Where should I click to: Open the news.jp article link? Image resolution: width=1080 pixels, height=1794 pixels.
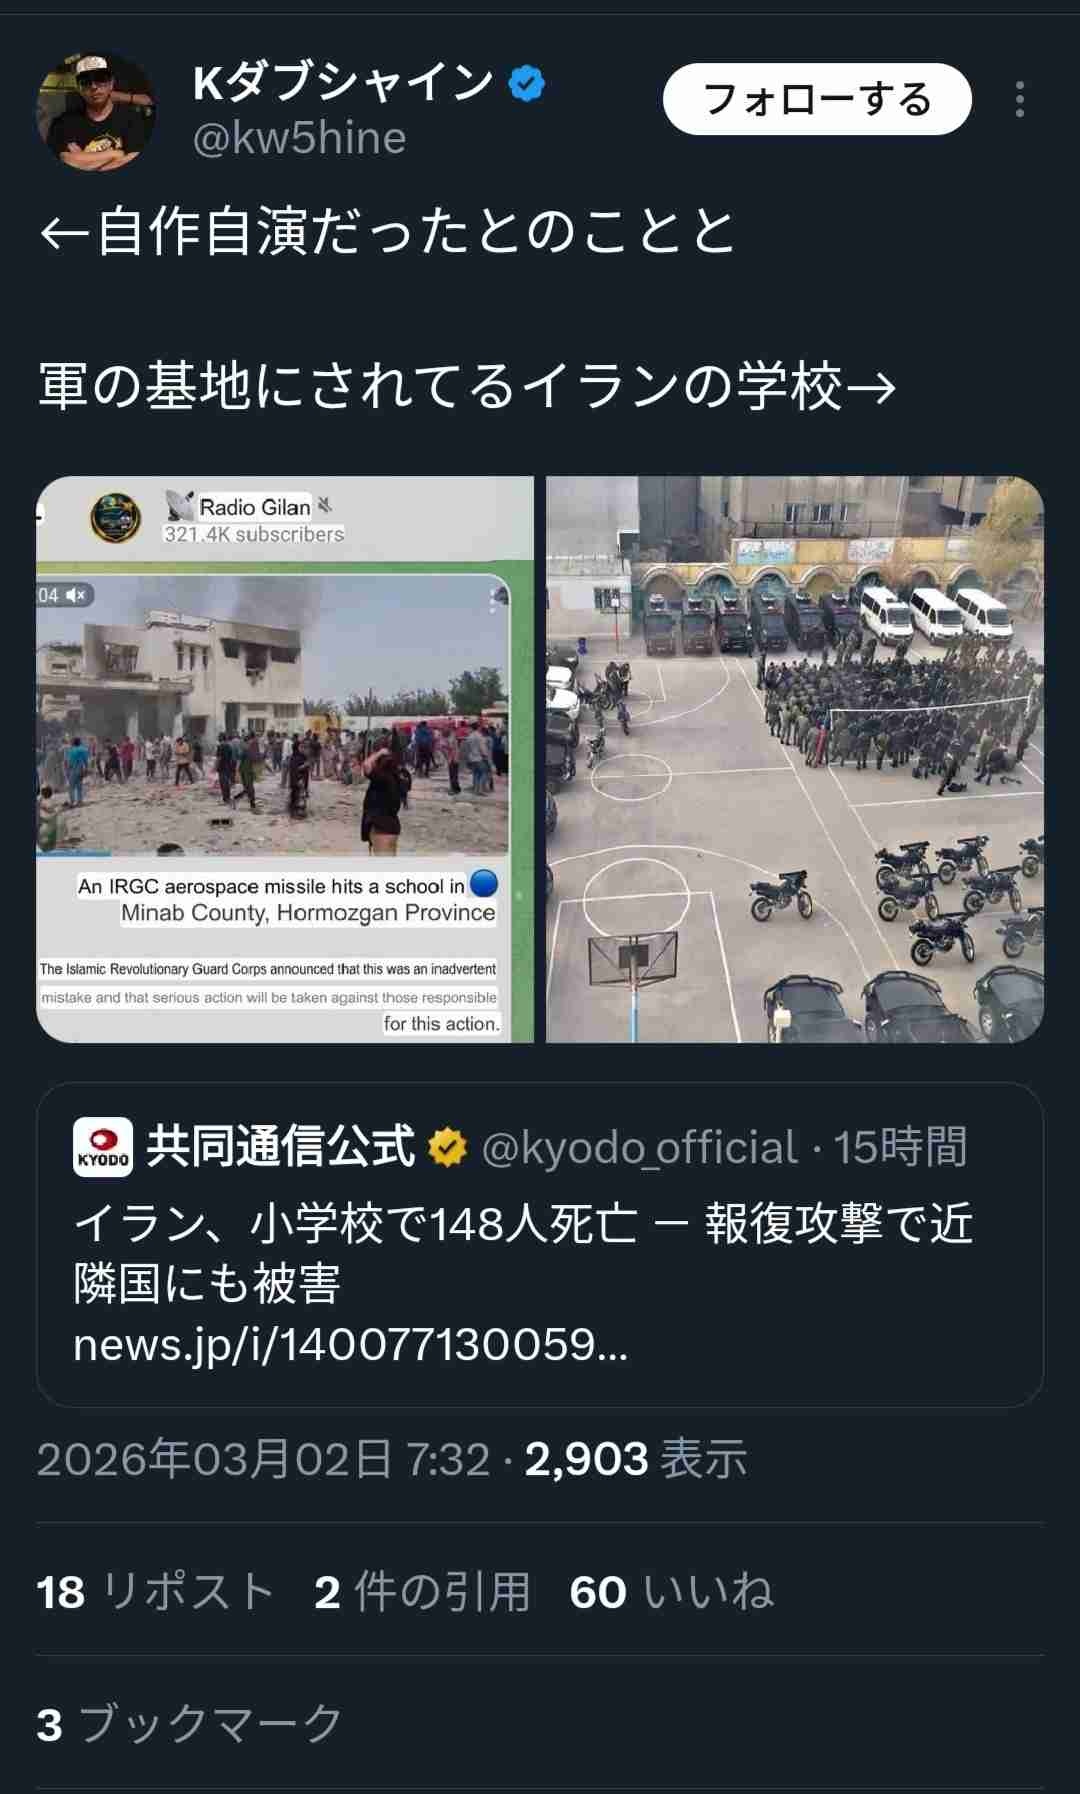coord(351,1345)
